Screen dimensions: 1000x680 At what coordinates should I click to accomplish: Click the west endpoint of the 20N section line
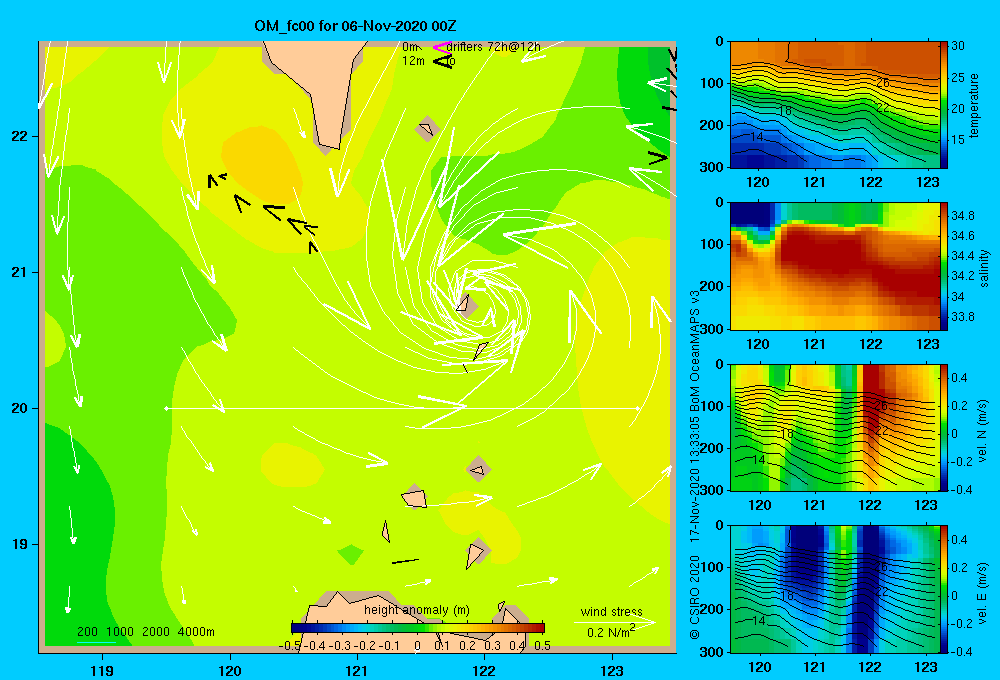pyautogui.click(x=166, y=408)
